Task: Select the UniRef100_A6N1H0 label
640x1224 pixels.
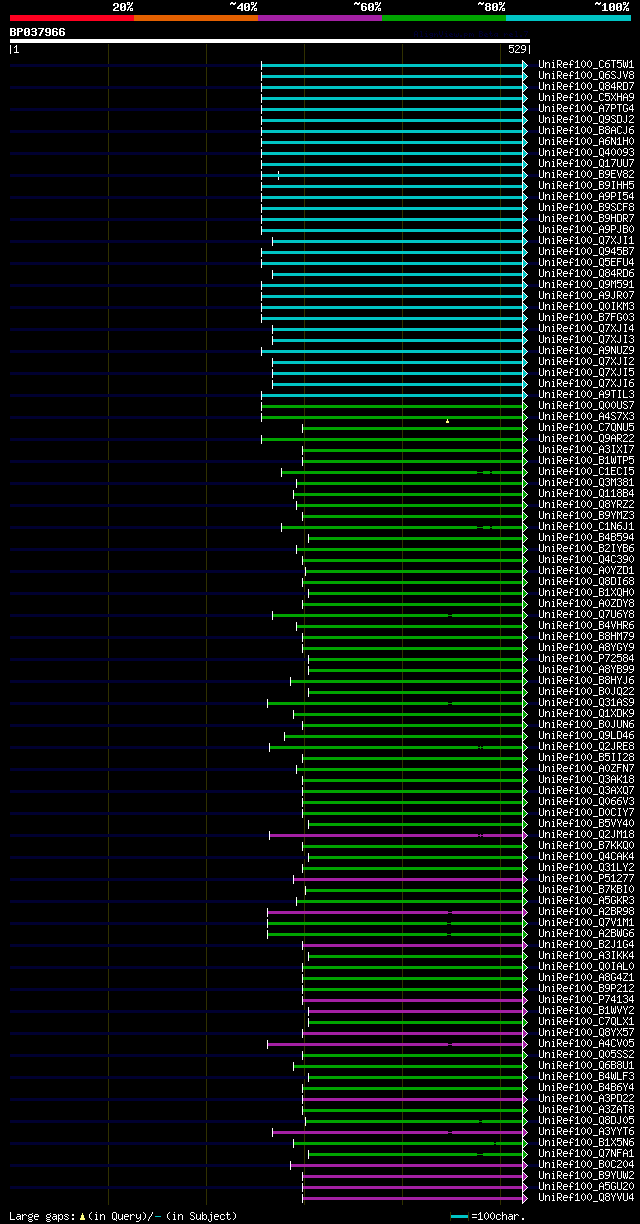Action: pos(586,141)
